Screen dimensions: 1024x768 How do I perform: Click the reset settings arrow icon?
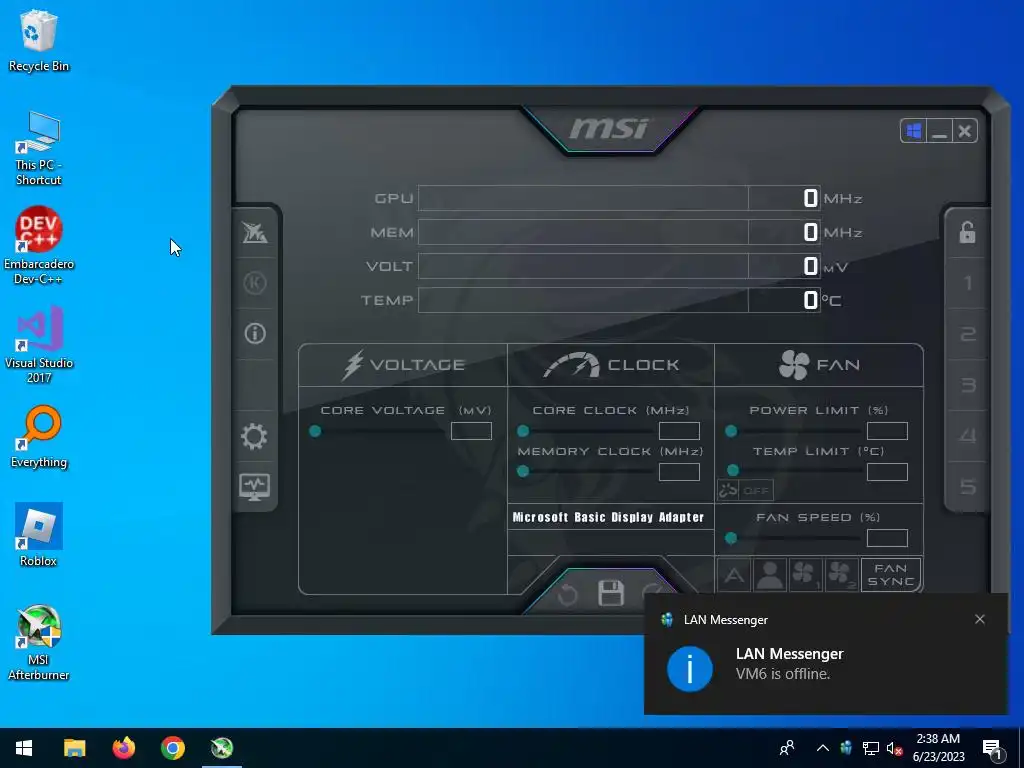coord(567,594)
